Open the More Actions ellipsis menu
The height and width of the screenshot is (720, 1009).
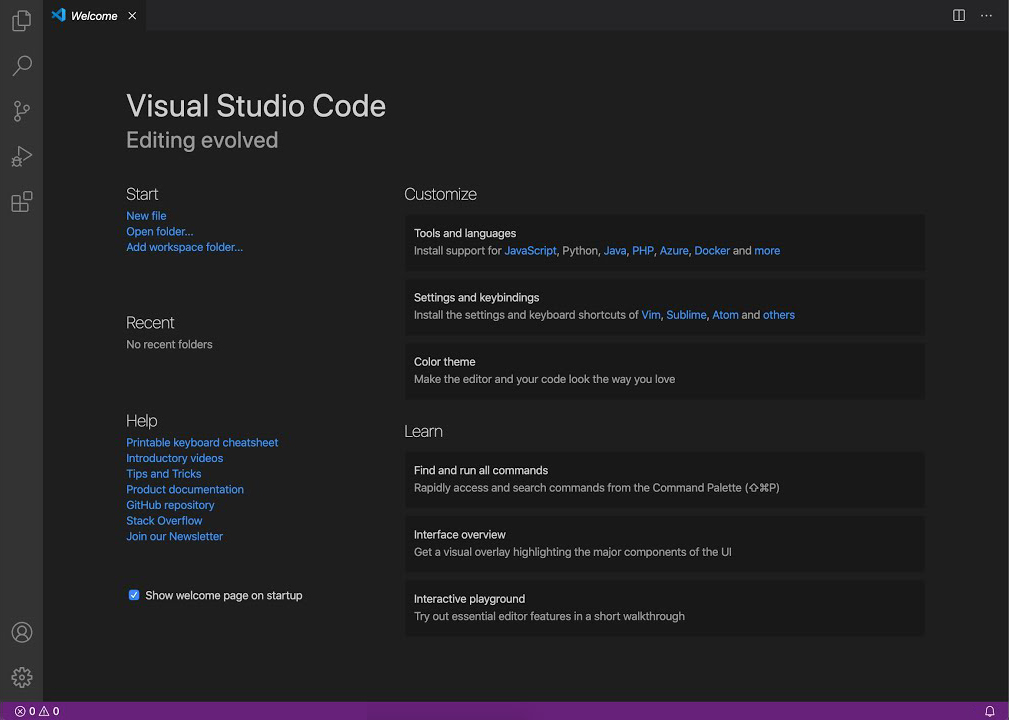tap(986, 15)
